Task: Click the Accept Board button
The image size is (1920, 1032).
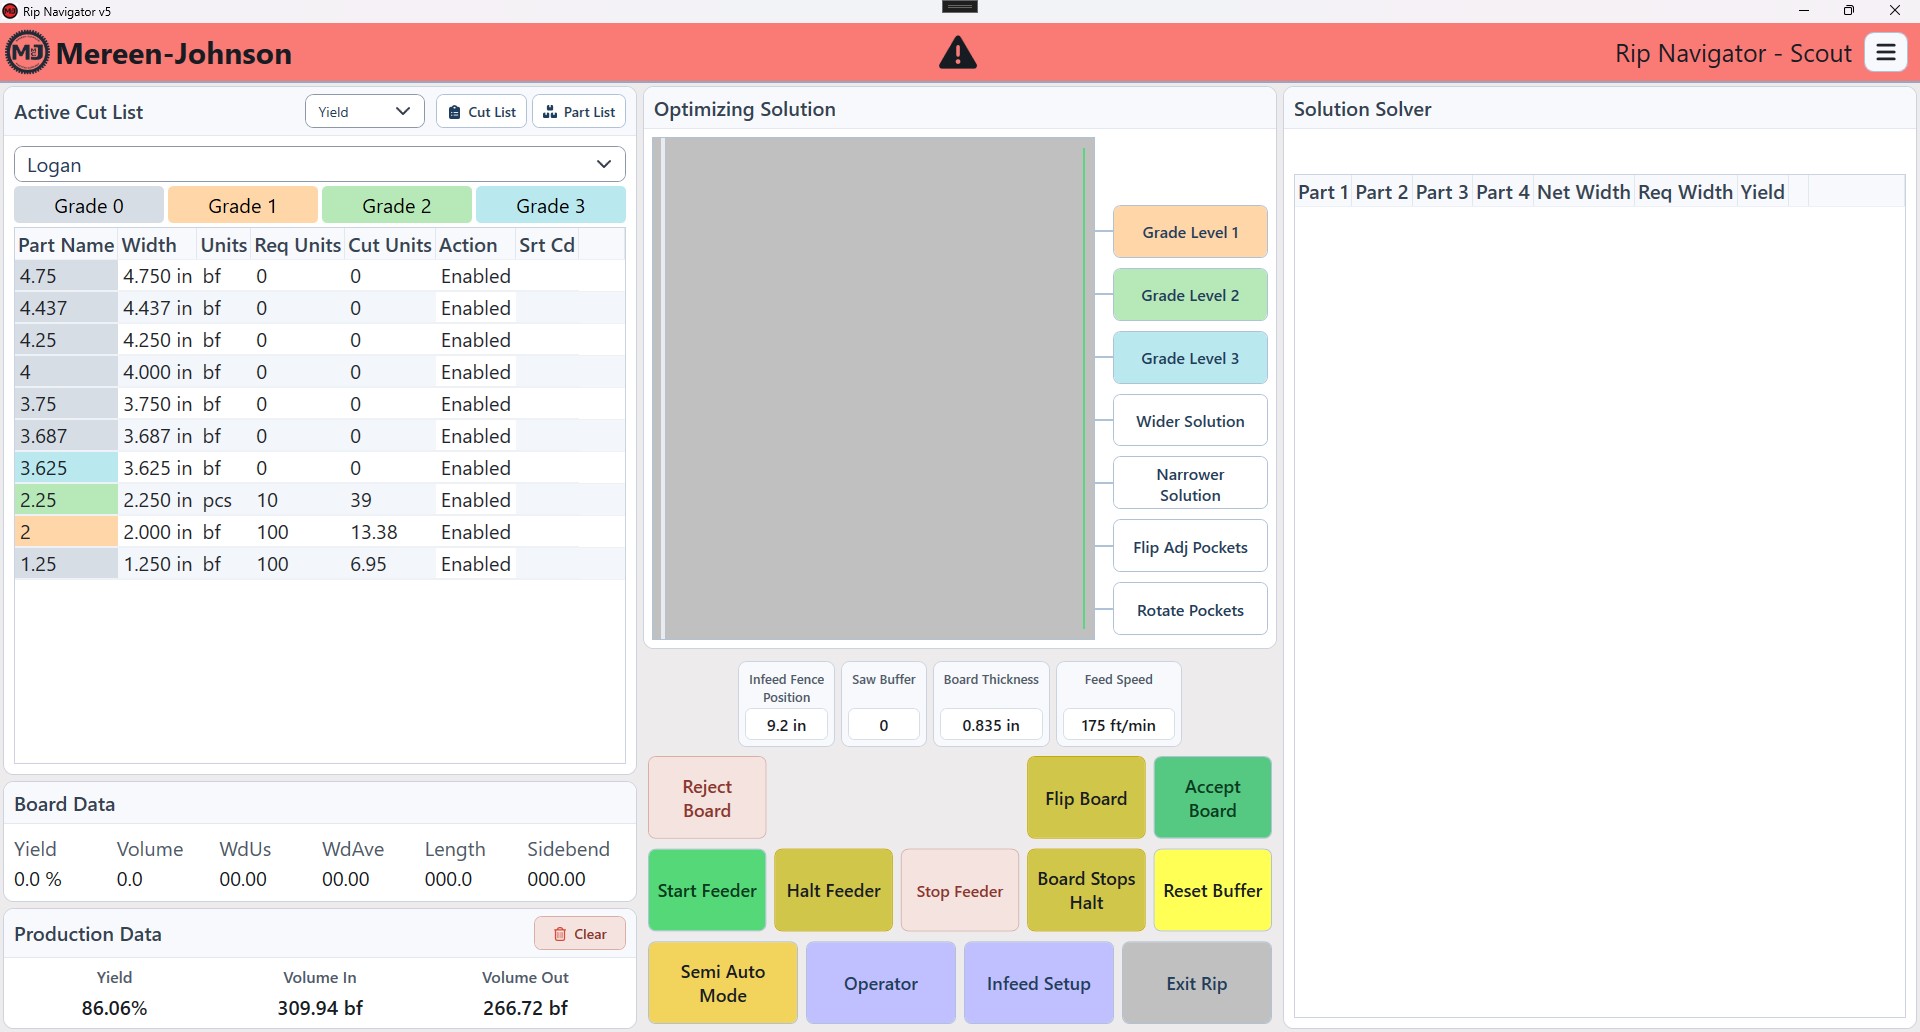Action: pos(1213,798)
